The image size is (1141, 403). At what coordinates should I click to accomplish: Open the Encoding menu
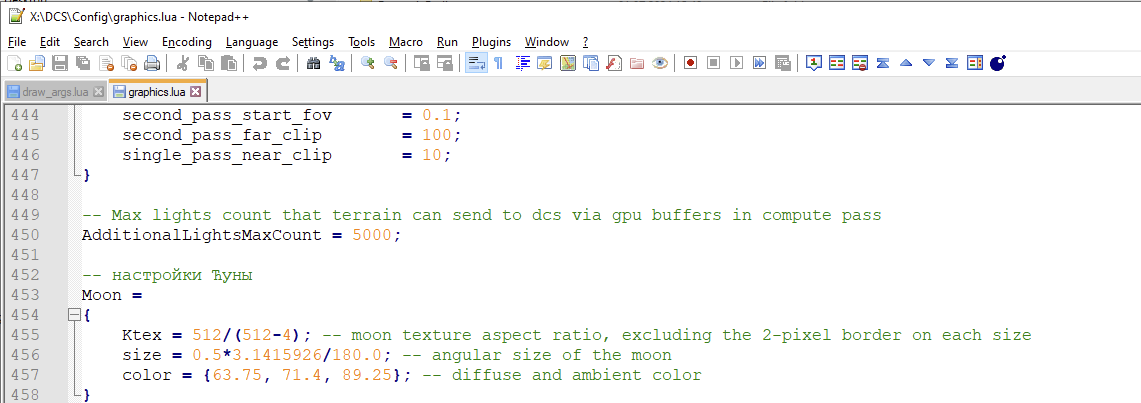187,41
